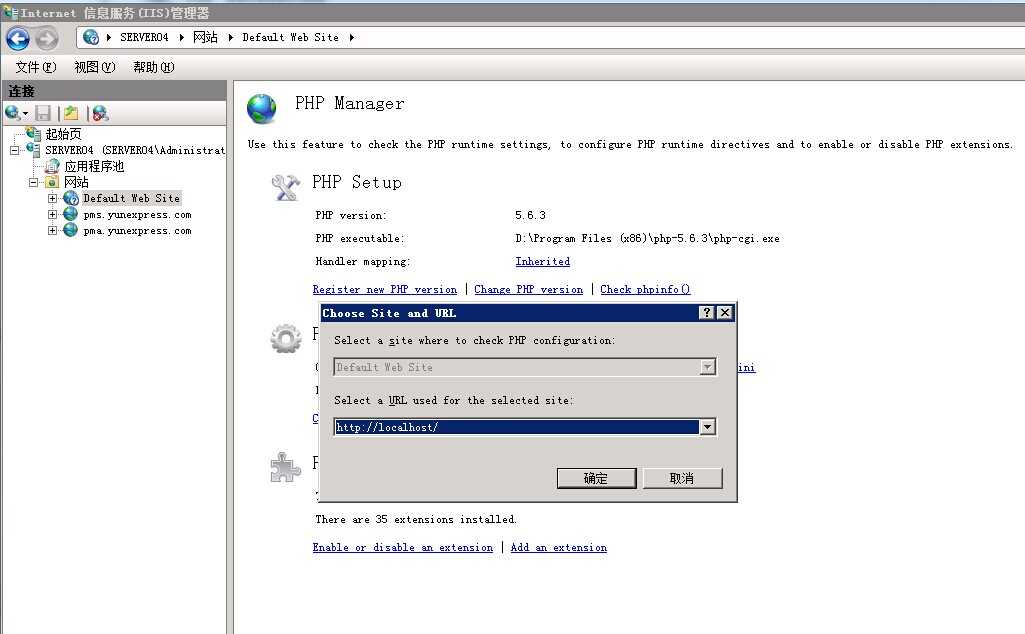Click the folder-up icon in Connections toolbar
Viewport: 1025px width, 634px height.
pos(71,113)
